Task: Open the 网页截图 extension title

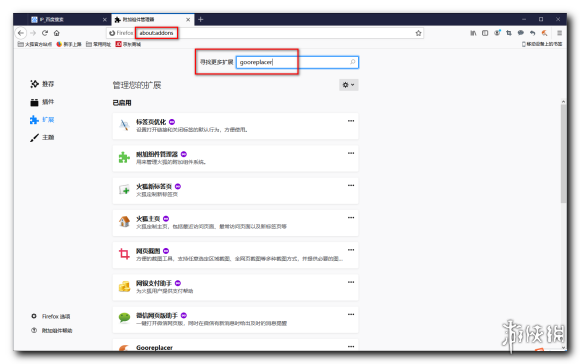Action: click(x=148, y=251)
